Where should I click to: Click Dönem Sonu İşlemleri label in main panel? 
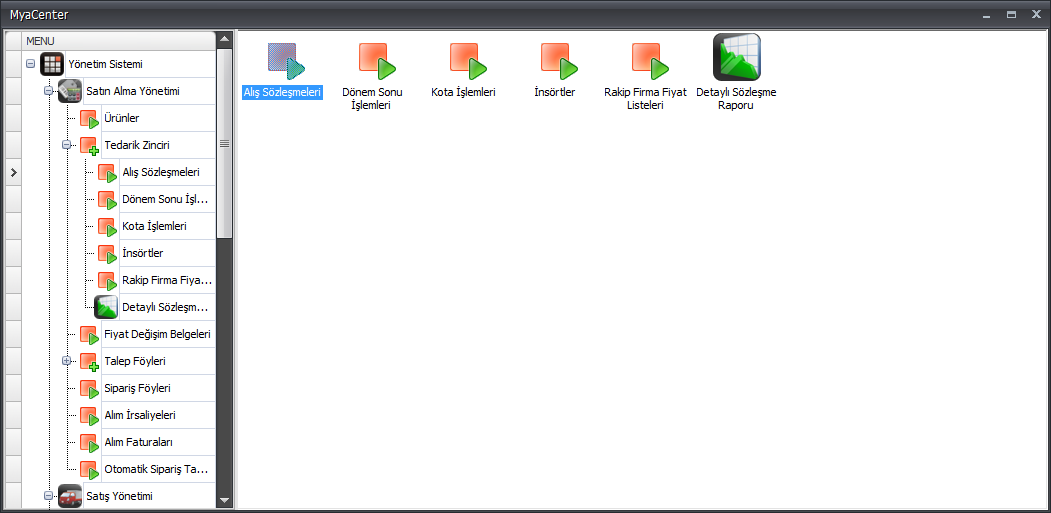pyautogui.click(x=372, y=99)
